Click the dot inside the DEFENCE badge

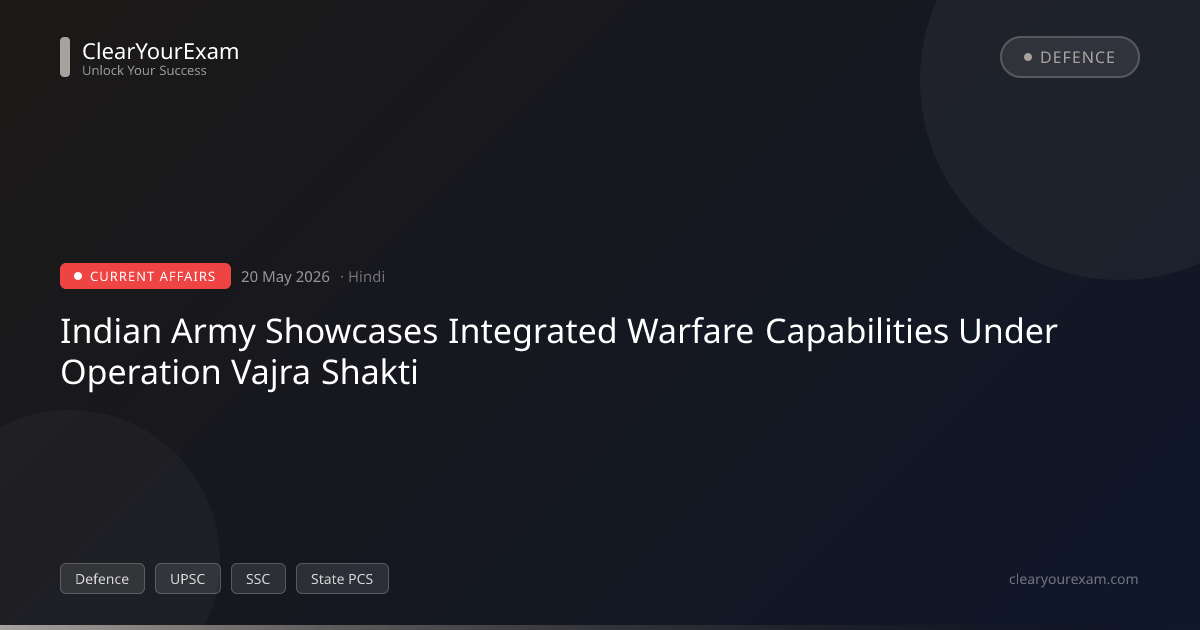click(1027, 57)
